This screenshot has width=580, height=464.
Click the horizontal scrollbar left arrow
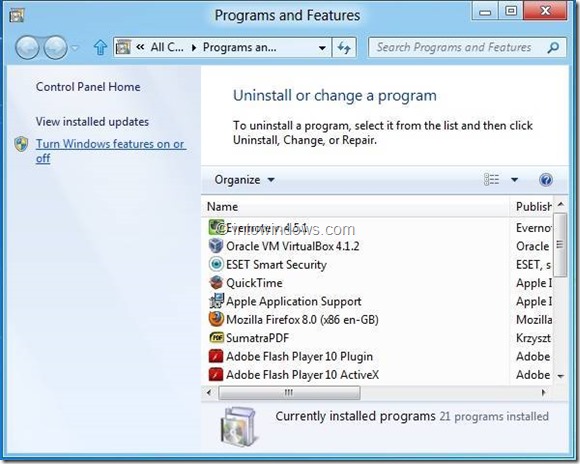point(209,393)
